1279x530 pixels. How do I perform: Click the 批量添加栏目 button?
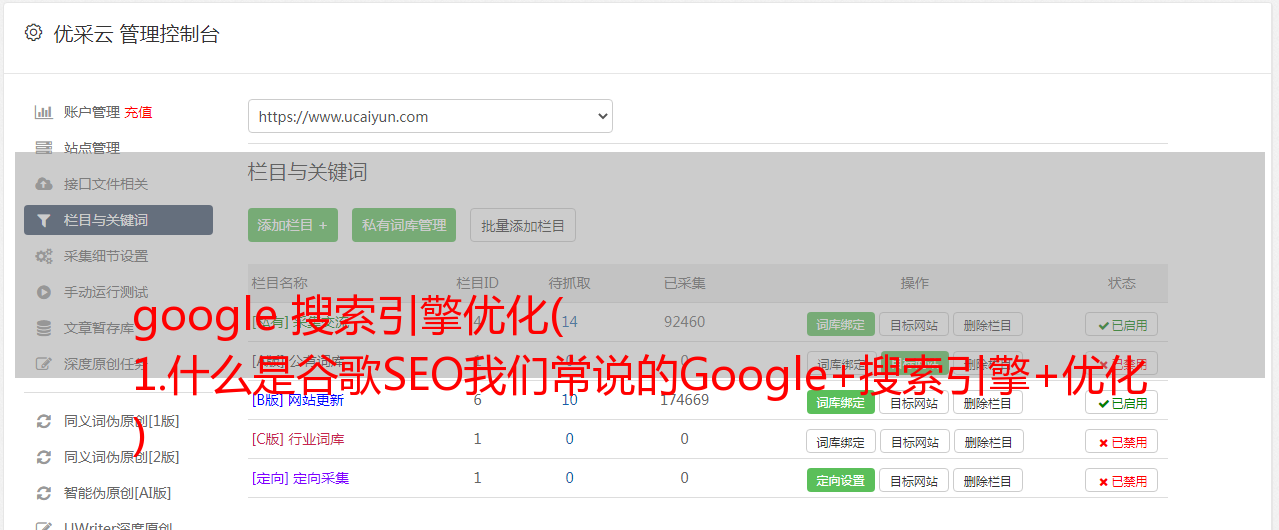pyautogui.click(x=523, y=225)
